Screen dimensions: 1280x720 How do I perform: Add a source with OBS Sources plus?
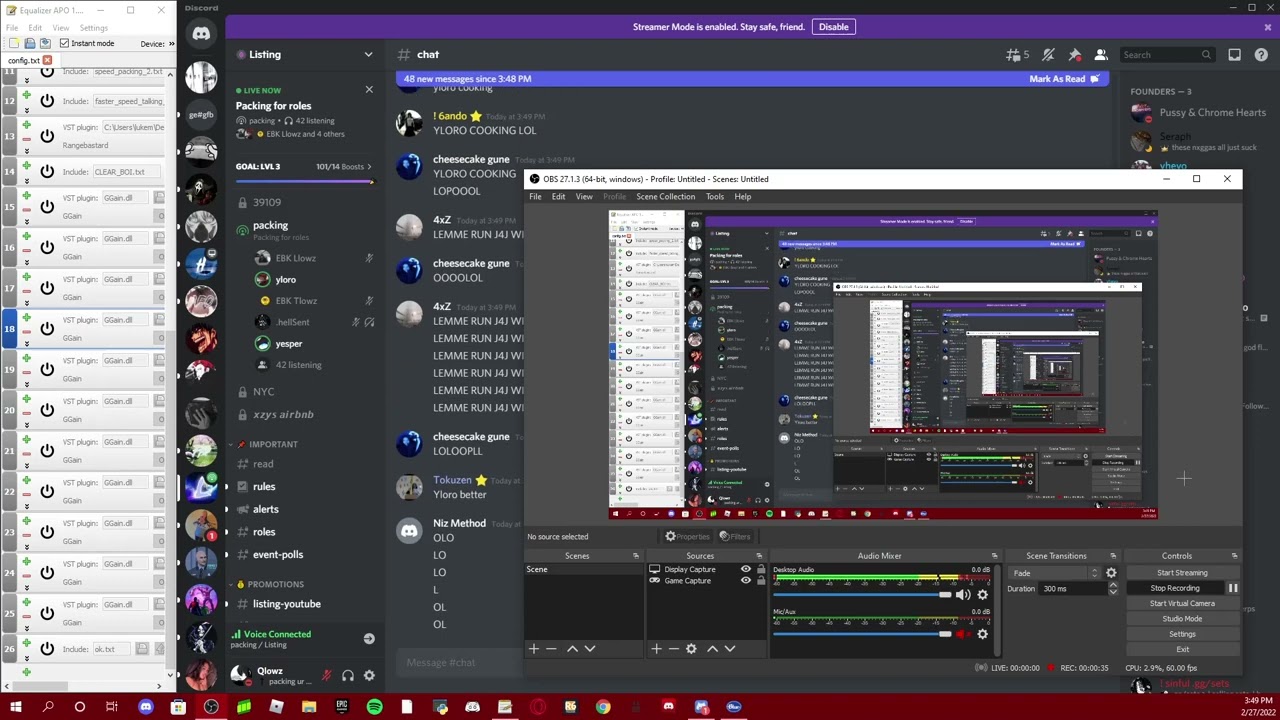coord(656,649)
